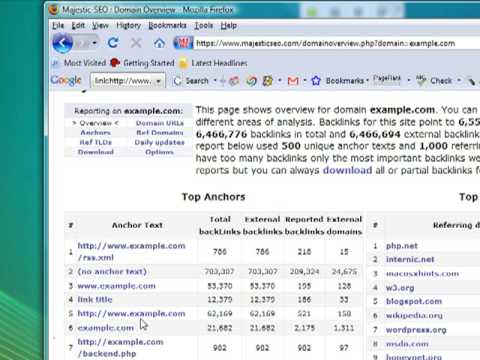Viewport: 480px width, 360px height.
Task: Open the Bookmarks menu in menu bar
Action: pos(167,26)
